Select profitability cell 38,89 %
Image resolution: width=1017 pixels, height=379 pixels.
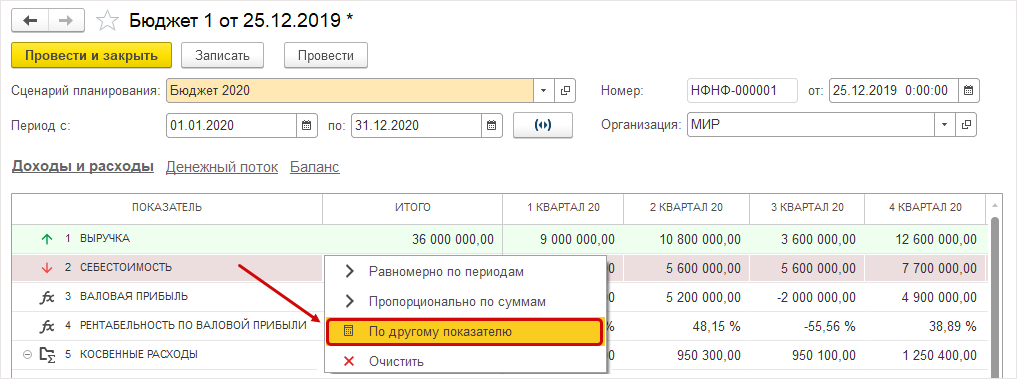tap(925, 326)
